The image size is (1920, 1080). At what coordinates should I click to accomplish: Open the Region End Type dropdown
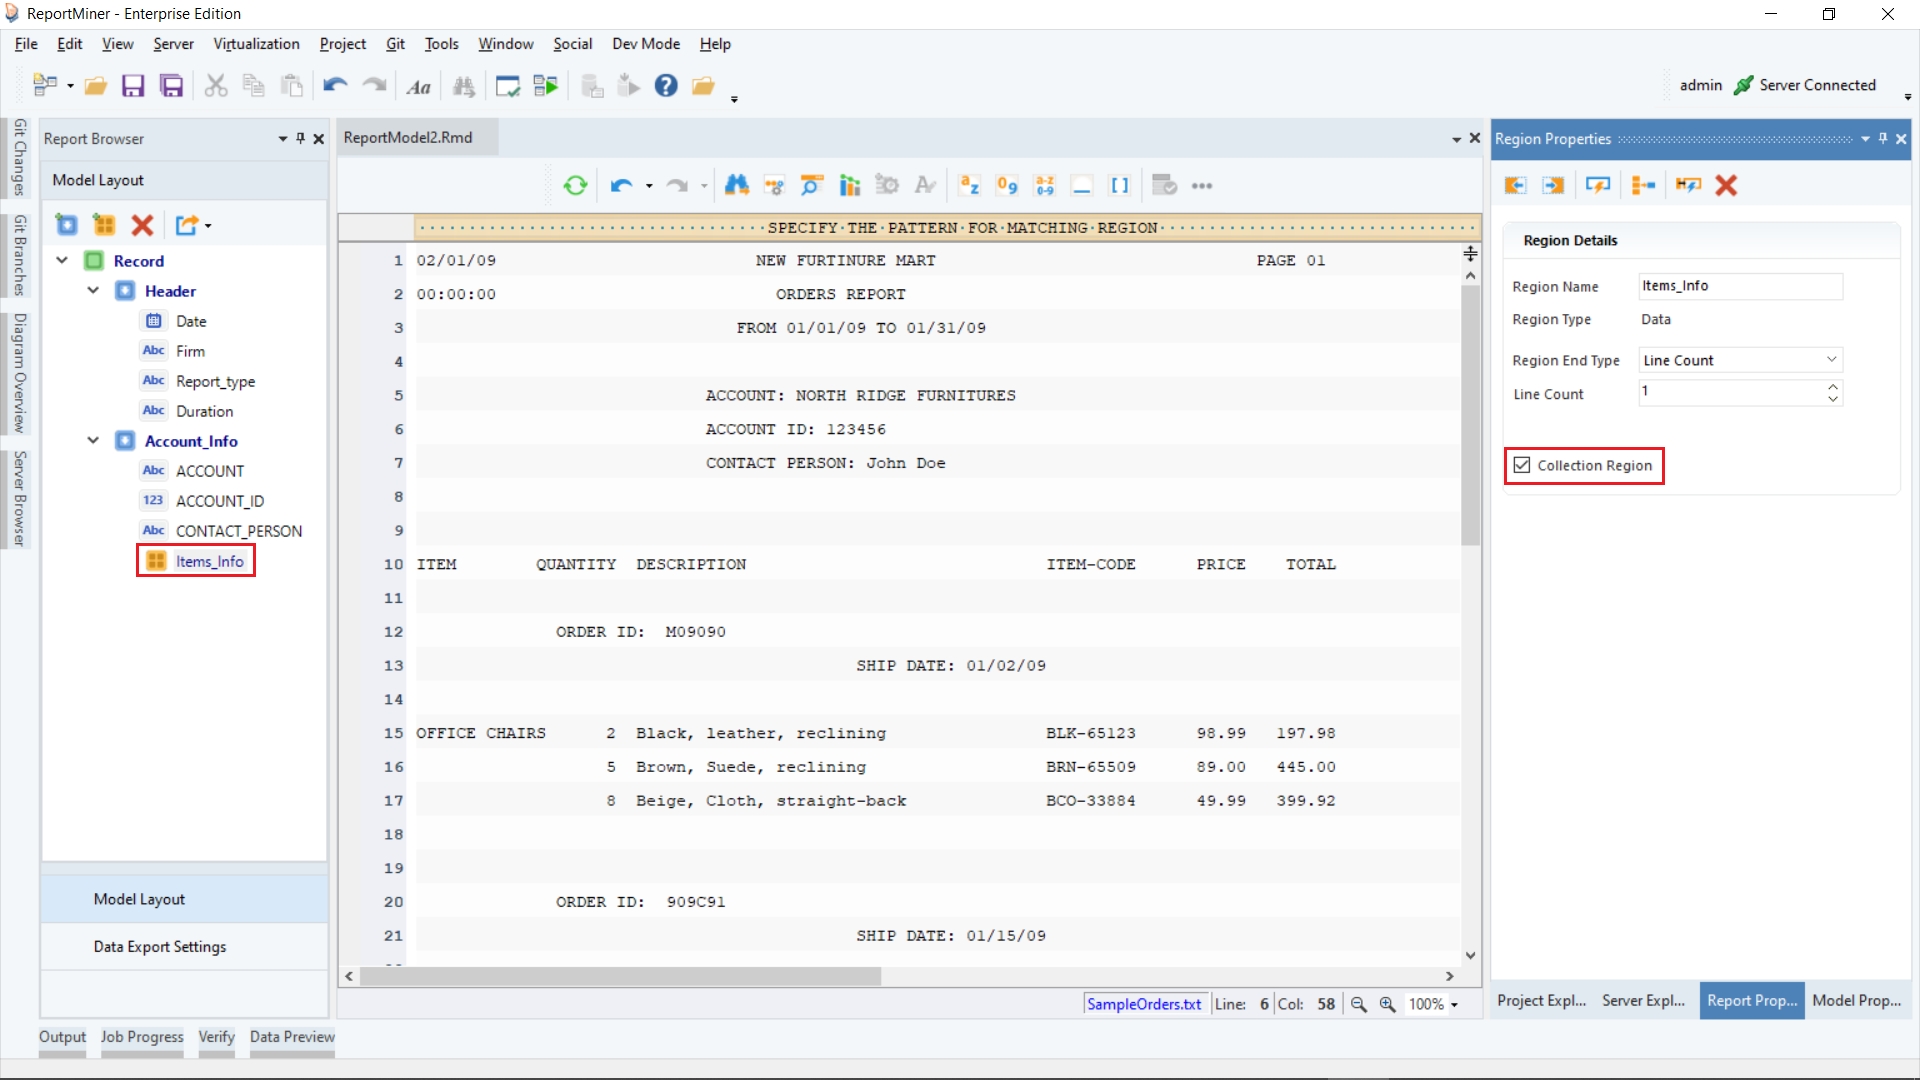tap(1831, 360)
